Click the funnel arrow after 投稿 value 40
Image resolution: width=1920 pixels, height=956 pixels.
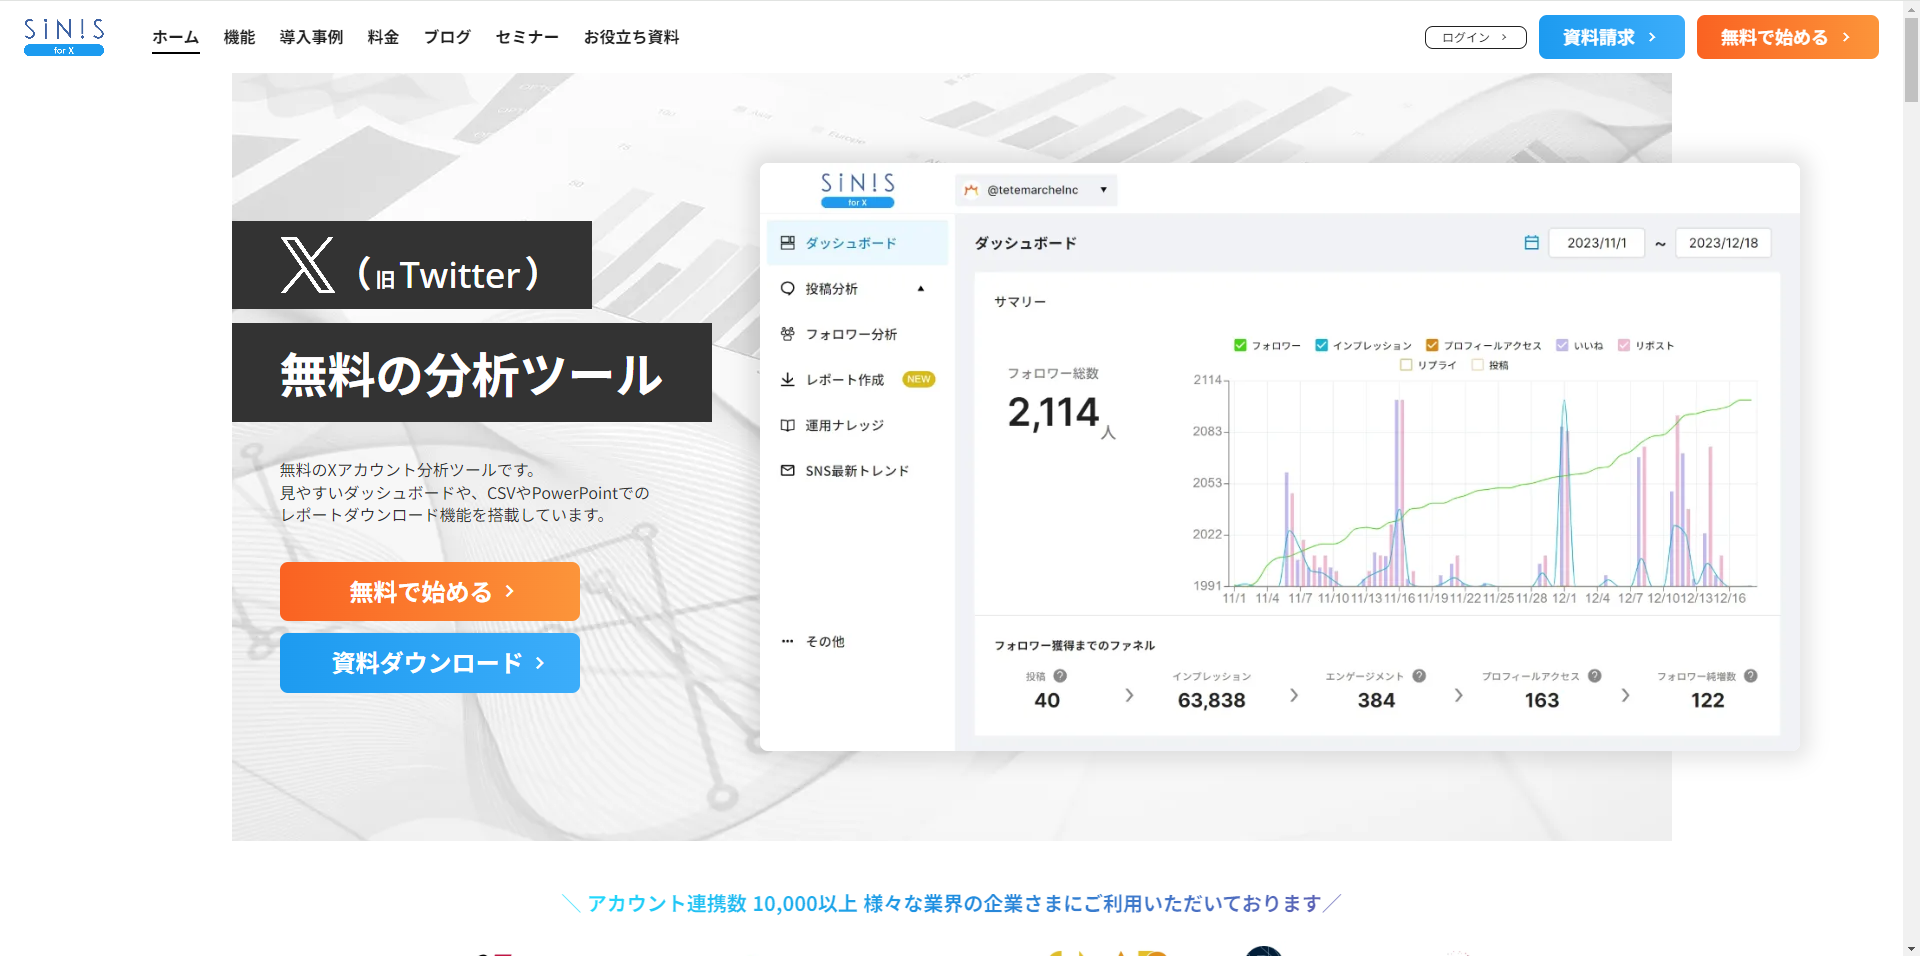(x=1129, y=695)
